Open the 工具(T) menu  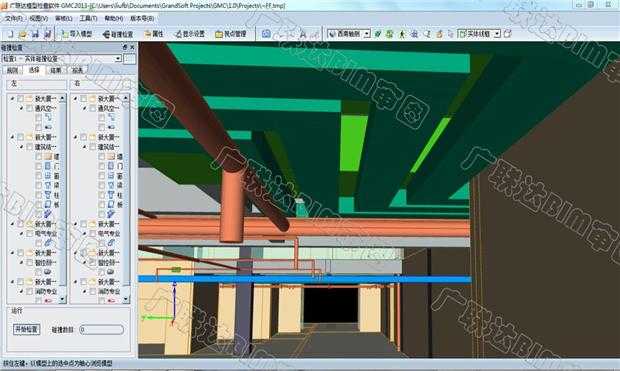click(88, 19)
